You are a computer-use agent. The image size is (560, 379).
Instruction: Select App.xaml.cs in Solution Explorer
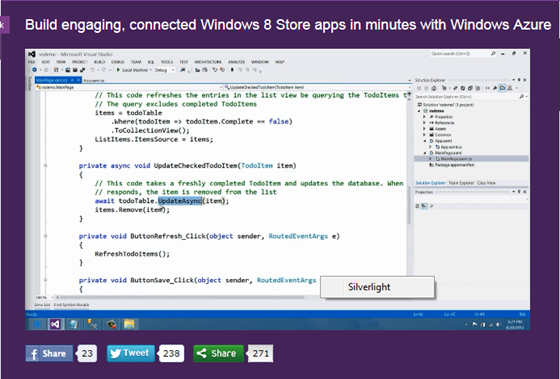pyautogui.click(x=449, y=147)
